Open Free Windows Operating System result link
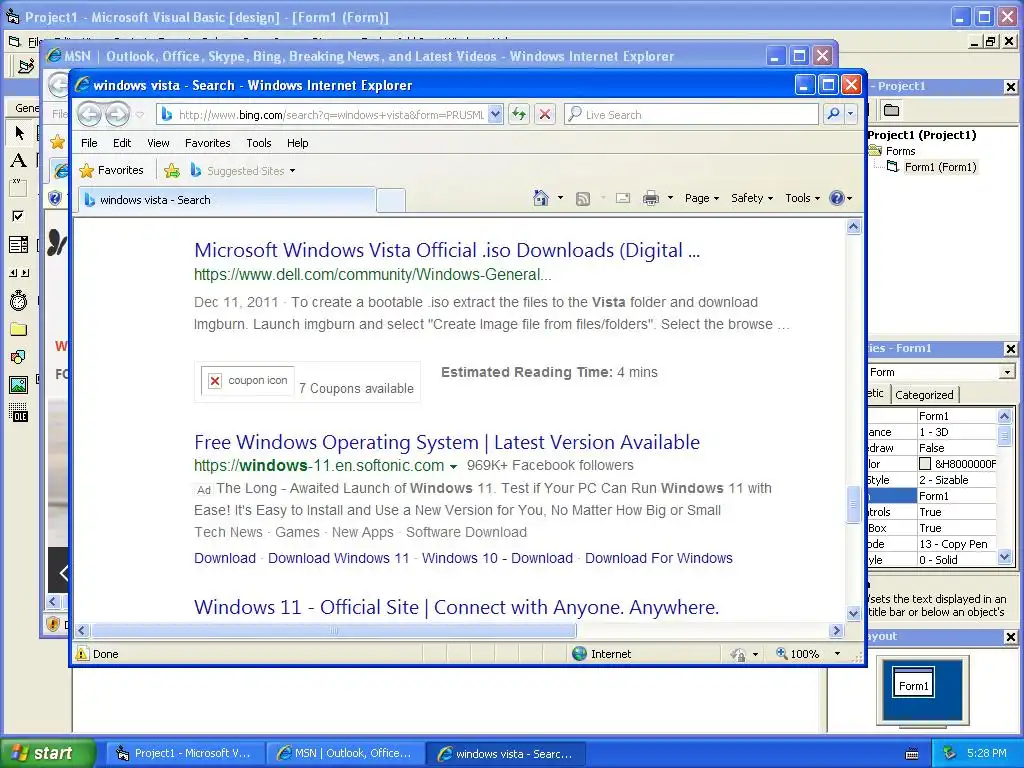Screen dimensions: 1024x768 447,442
